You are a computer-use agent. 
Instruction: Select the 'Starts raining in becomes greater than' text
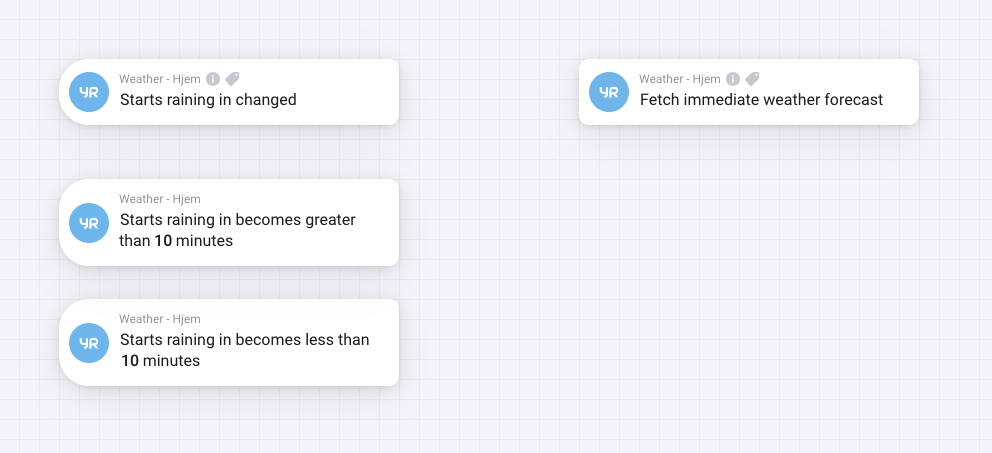237,230
